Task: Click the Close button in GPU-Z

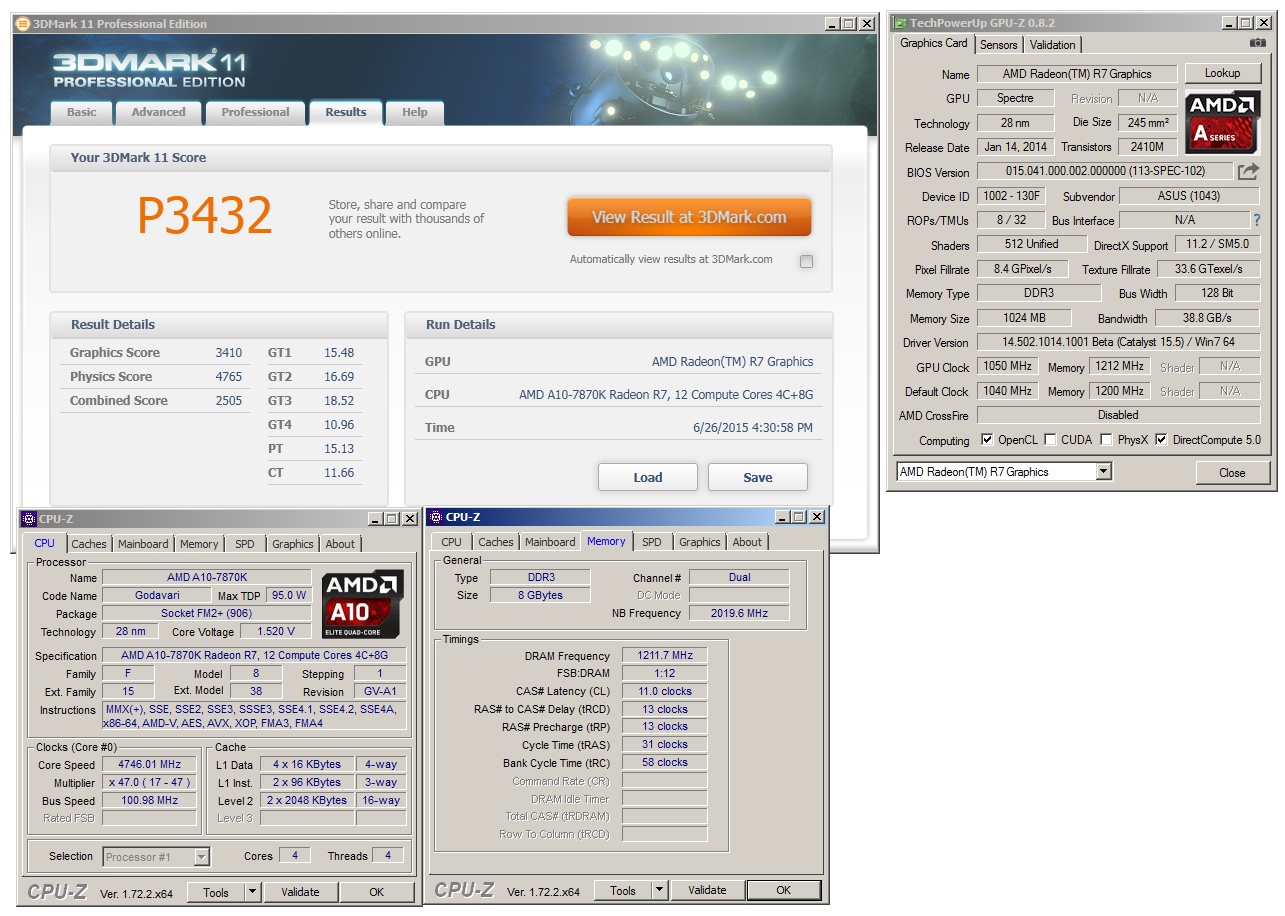Action: 1232,473
